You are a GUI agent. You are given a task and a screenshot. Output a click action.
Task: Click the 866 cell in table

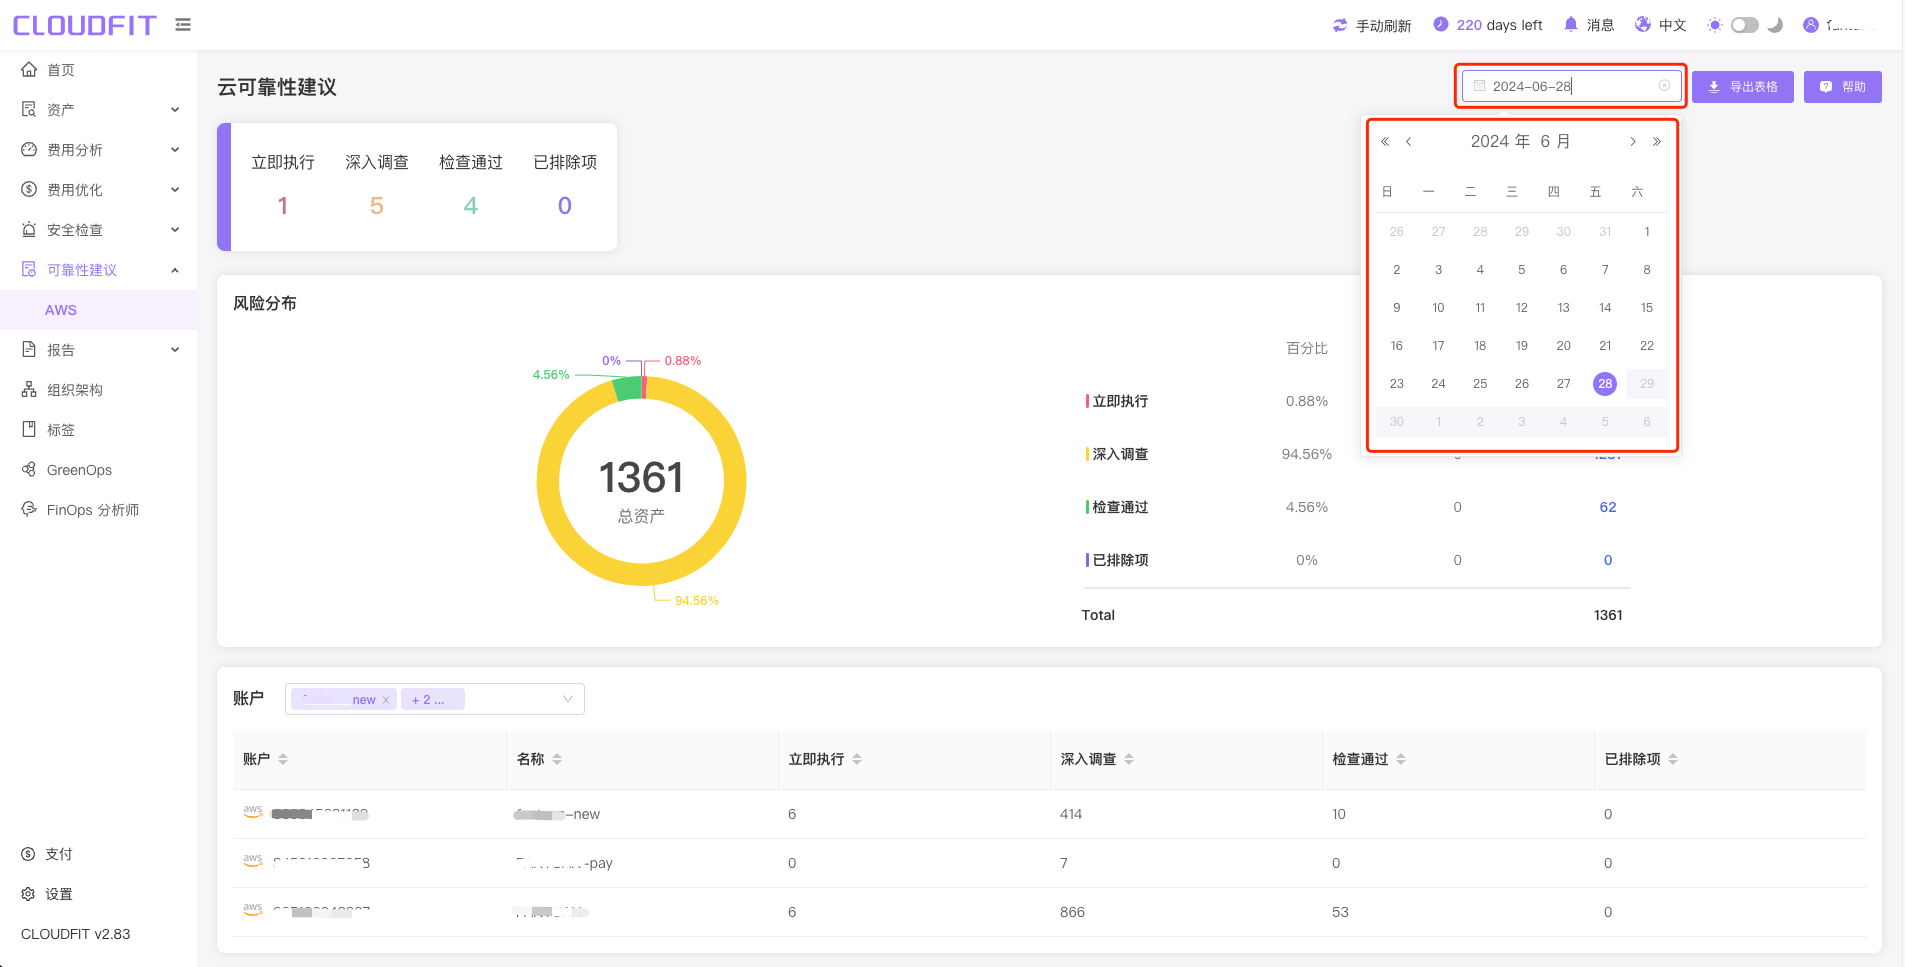1072,912
